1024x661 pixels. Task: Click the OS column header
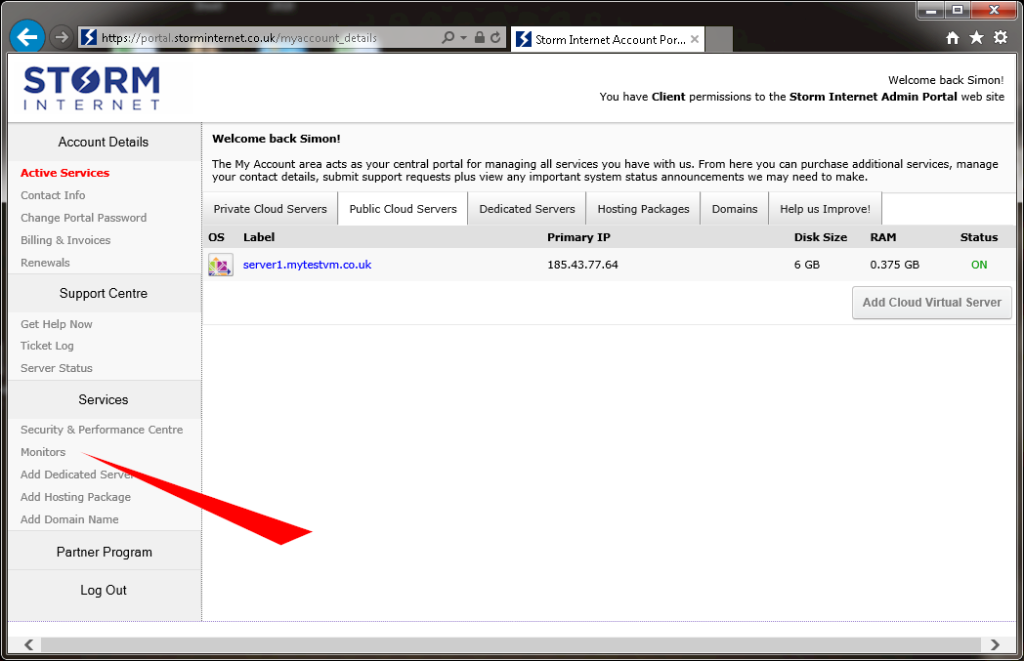click(216, 237)
